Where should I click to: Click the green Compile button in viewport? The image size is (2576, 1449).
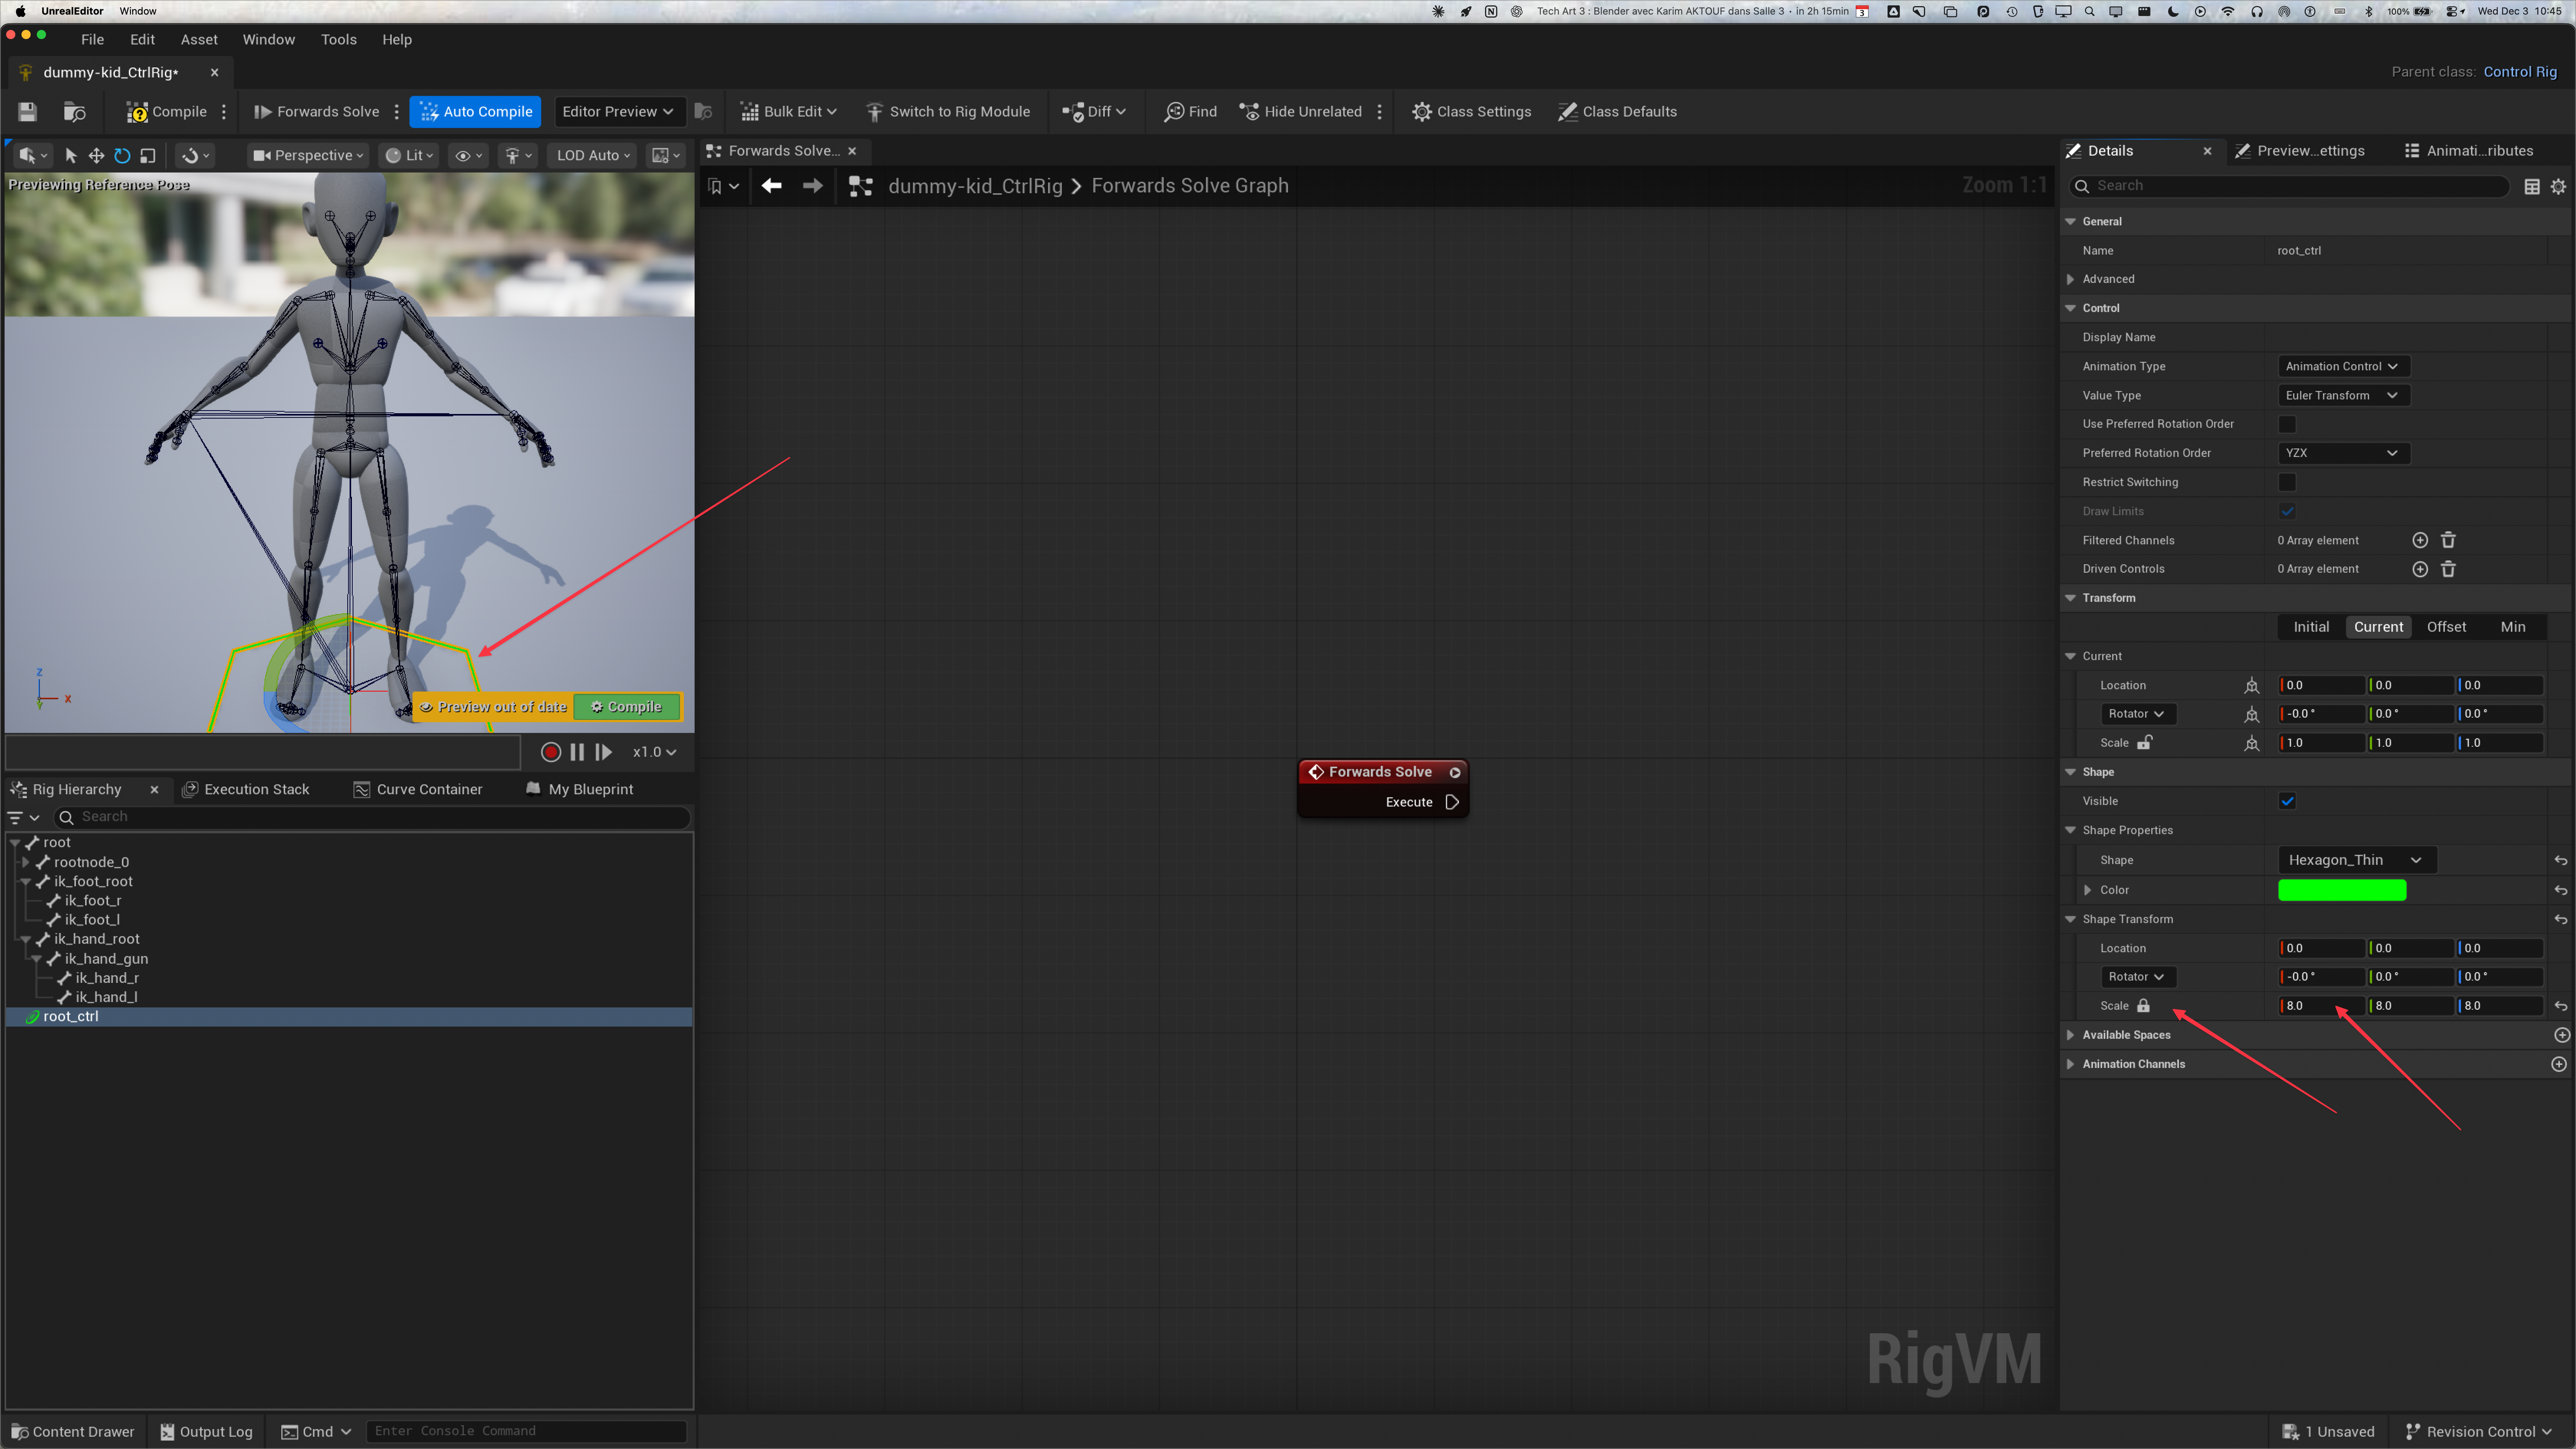click(x=627, y=707)
